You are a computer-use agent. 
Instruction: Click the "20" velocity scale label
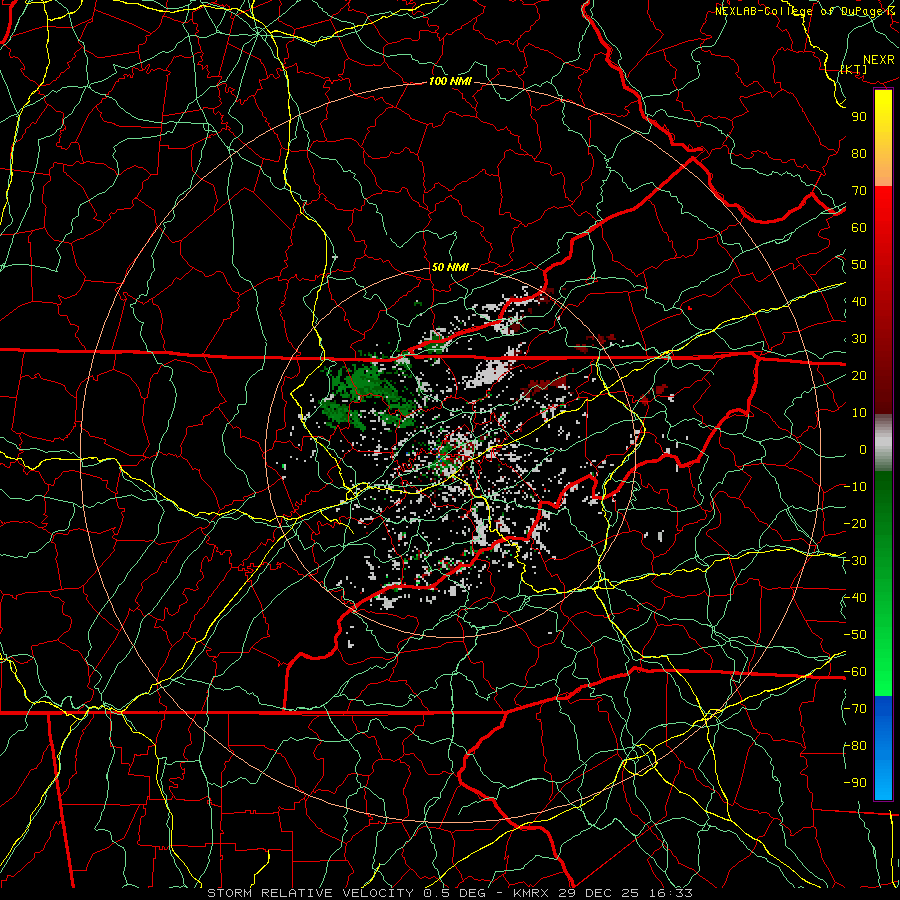tap(859, 376)
